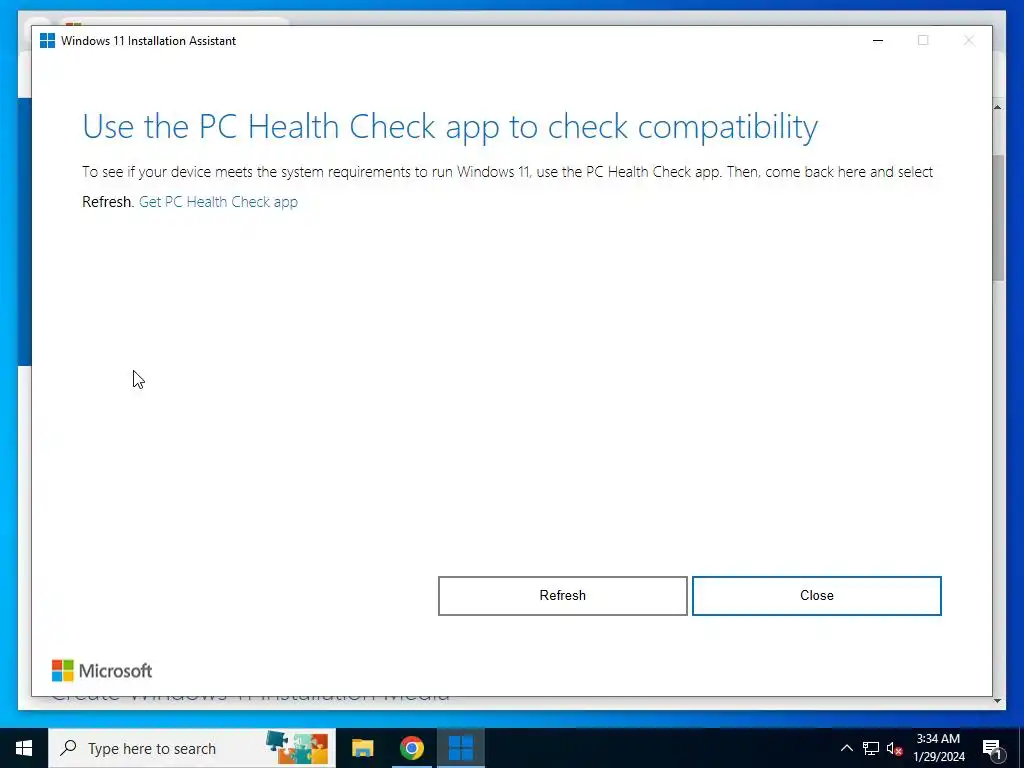This screenshot has height=768, width=1024.
Task: Select the Windows 11 Installation Assistant taskbar icon
Action: coord(460,748)
